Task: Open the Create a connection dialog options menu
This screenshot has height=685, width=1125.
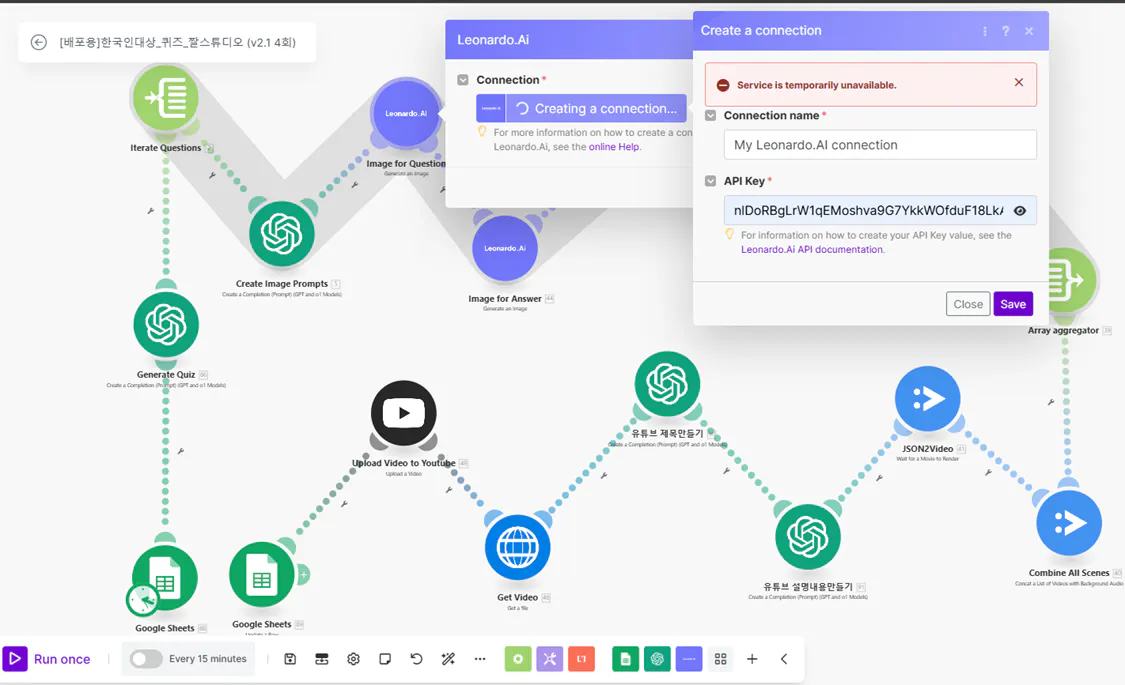Action: click(985, 31)
